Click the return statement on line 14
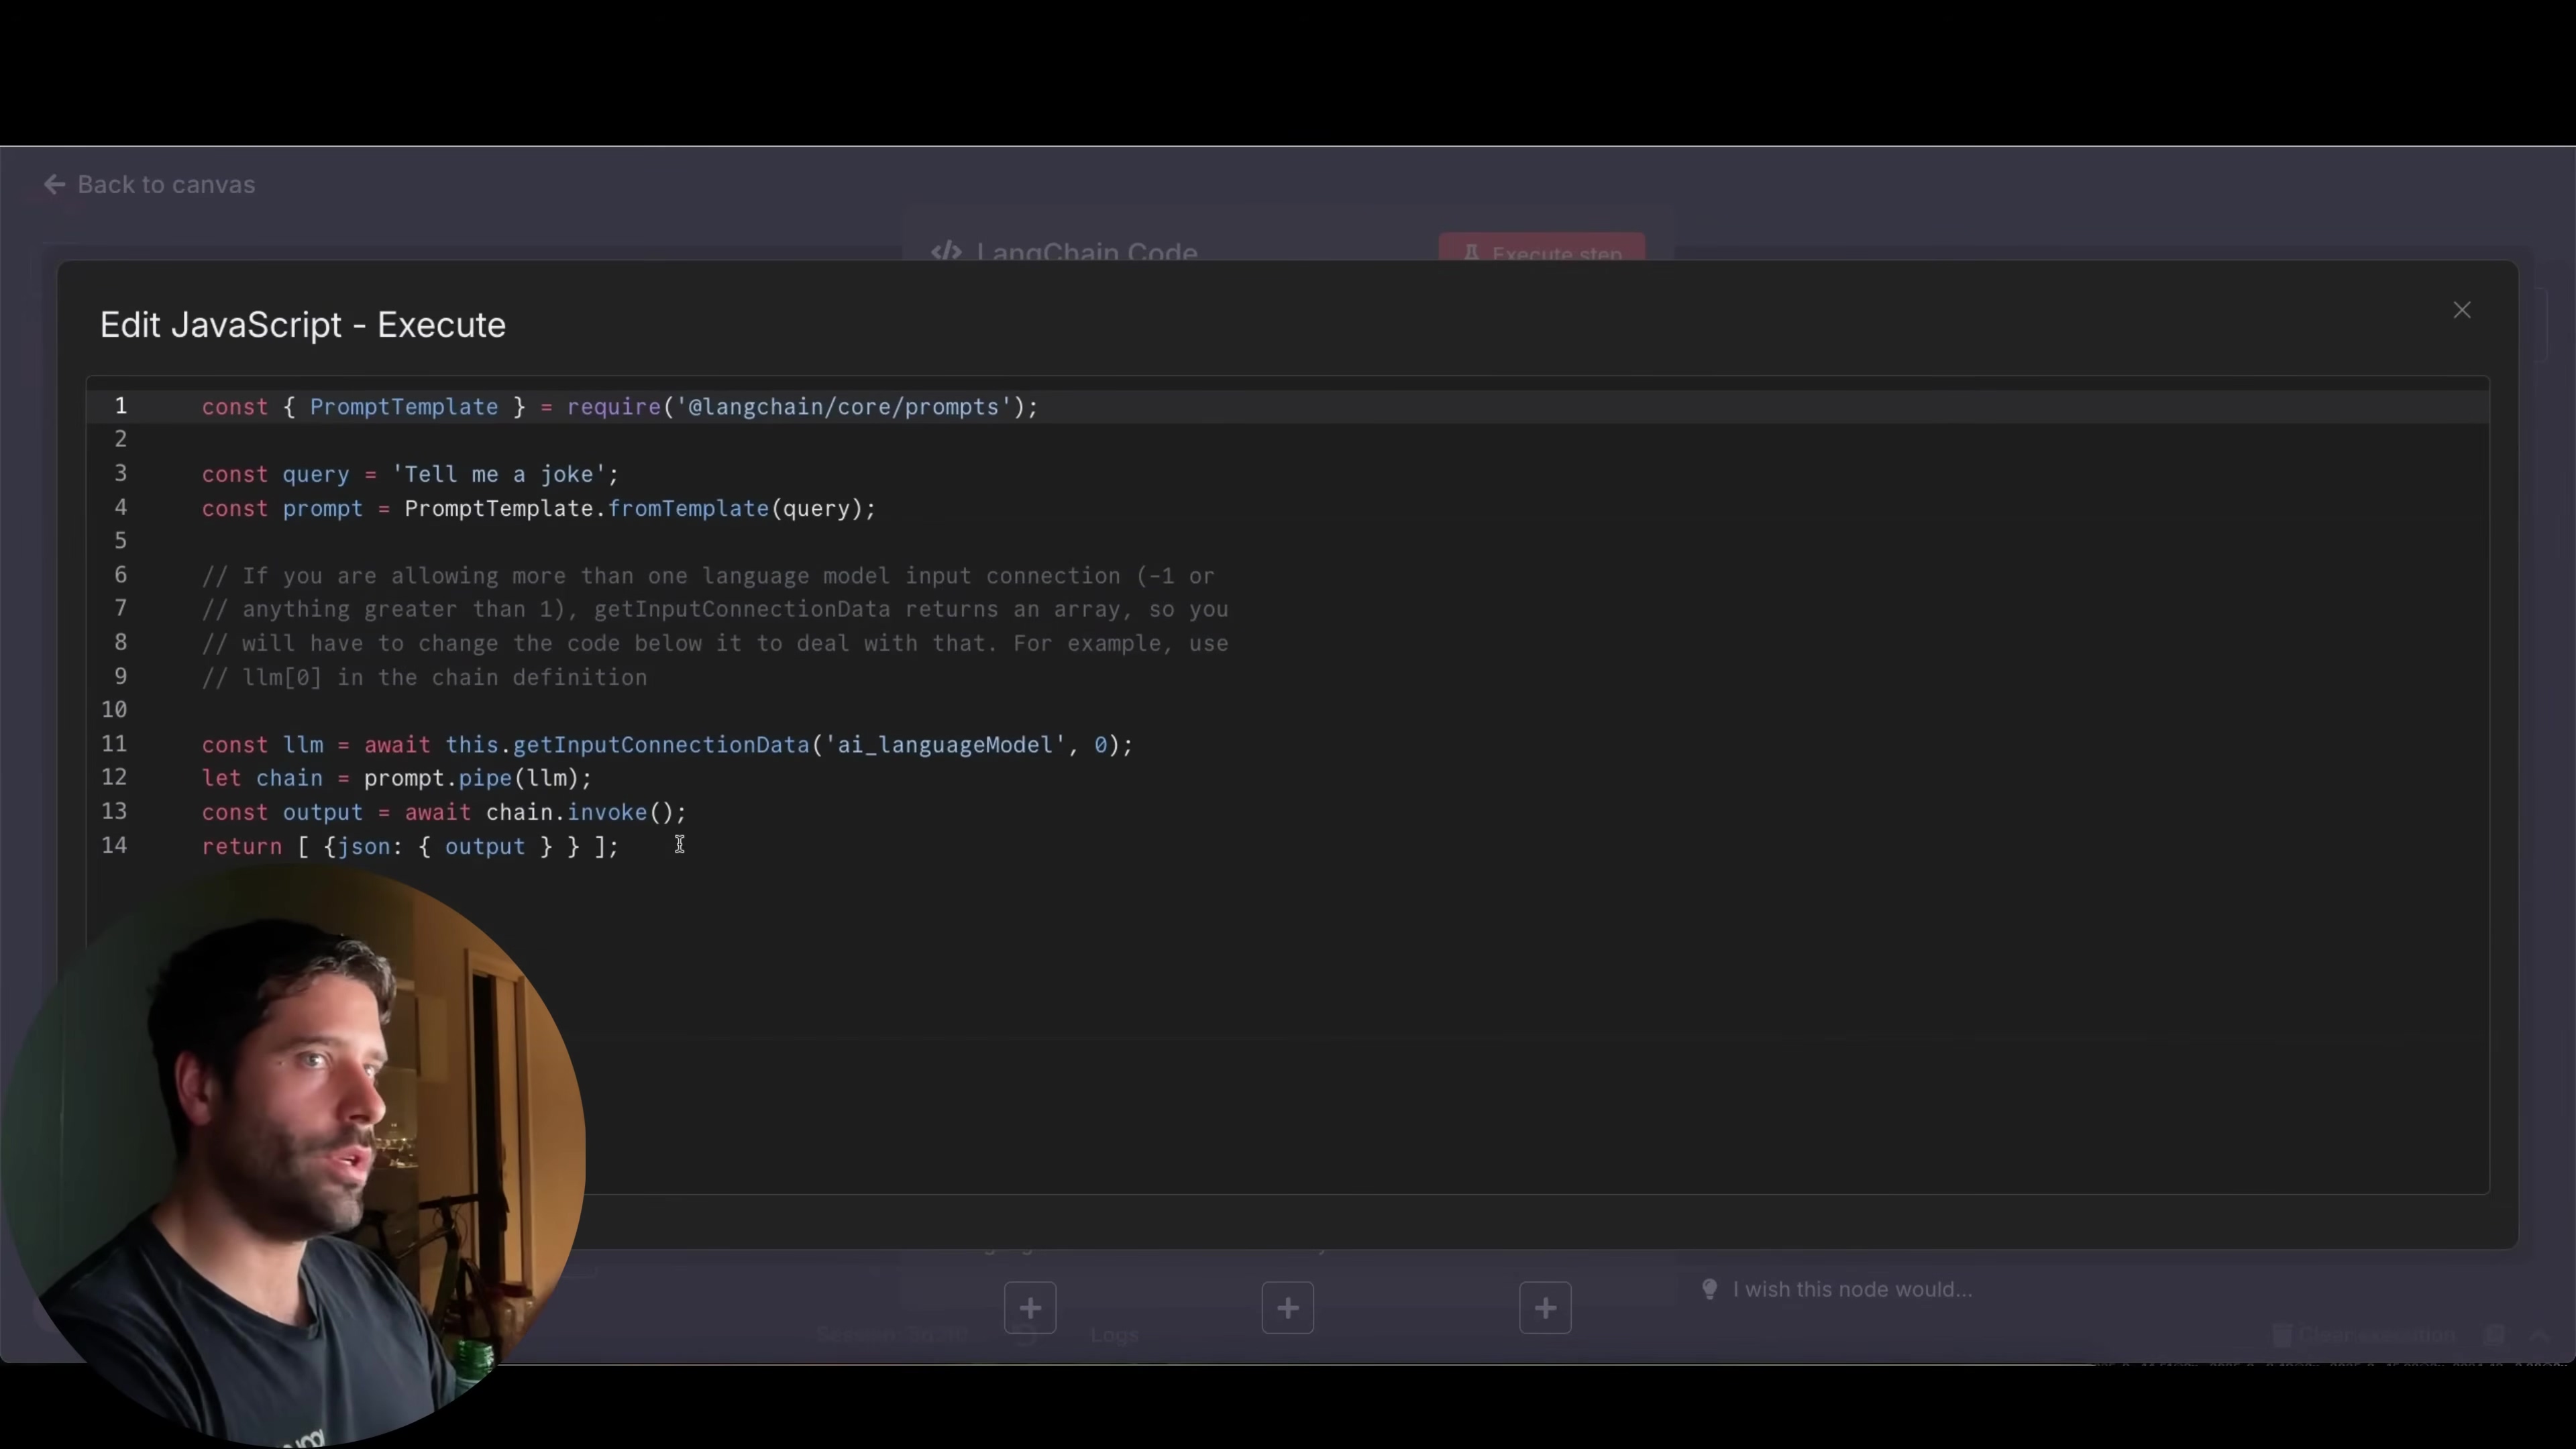The height and width of the screenshot is (1449, 2576). 410,846
